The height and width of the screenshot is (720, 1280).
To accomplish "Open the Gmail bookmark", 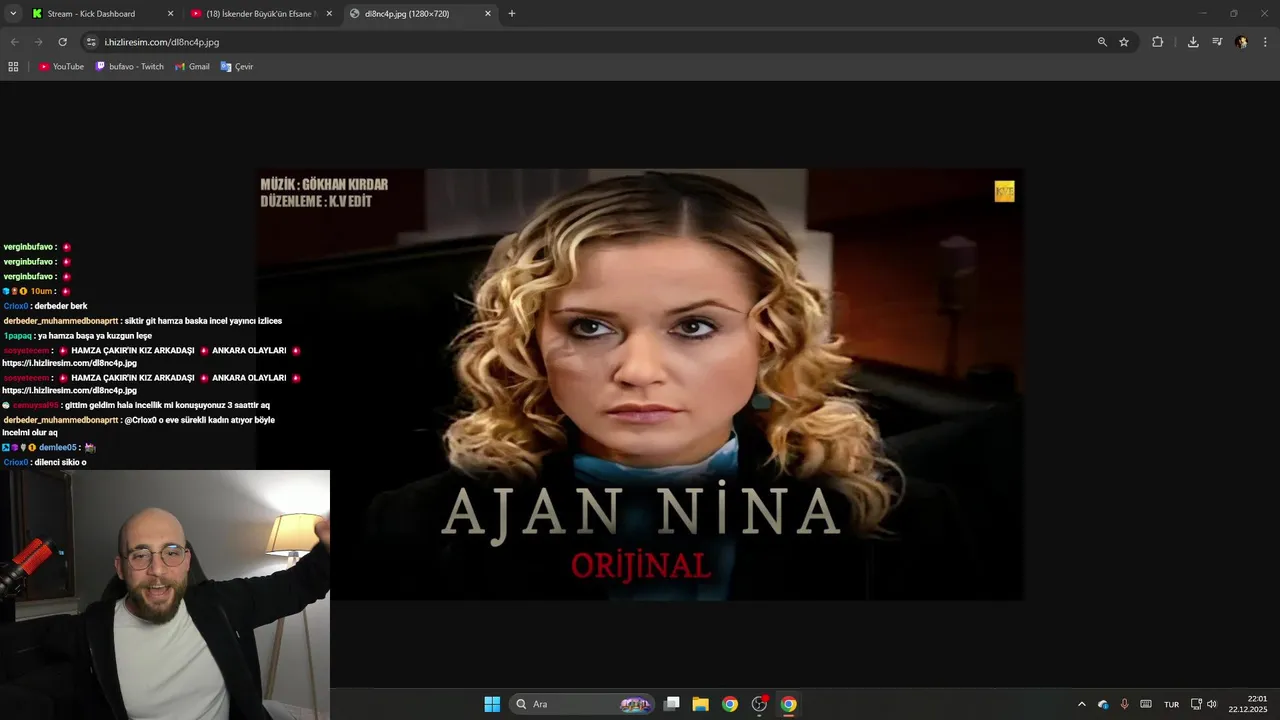I will click(192, 67).
